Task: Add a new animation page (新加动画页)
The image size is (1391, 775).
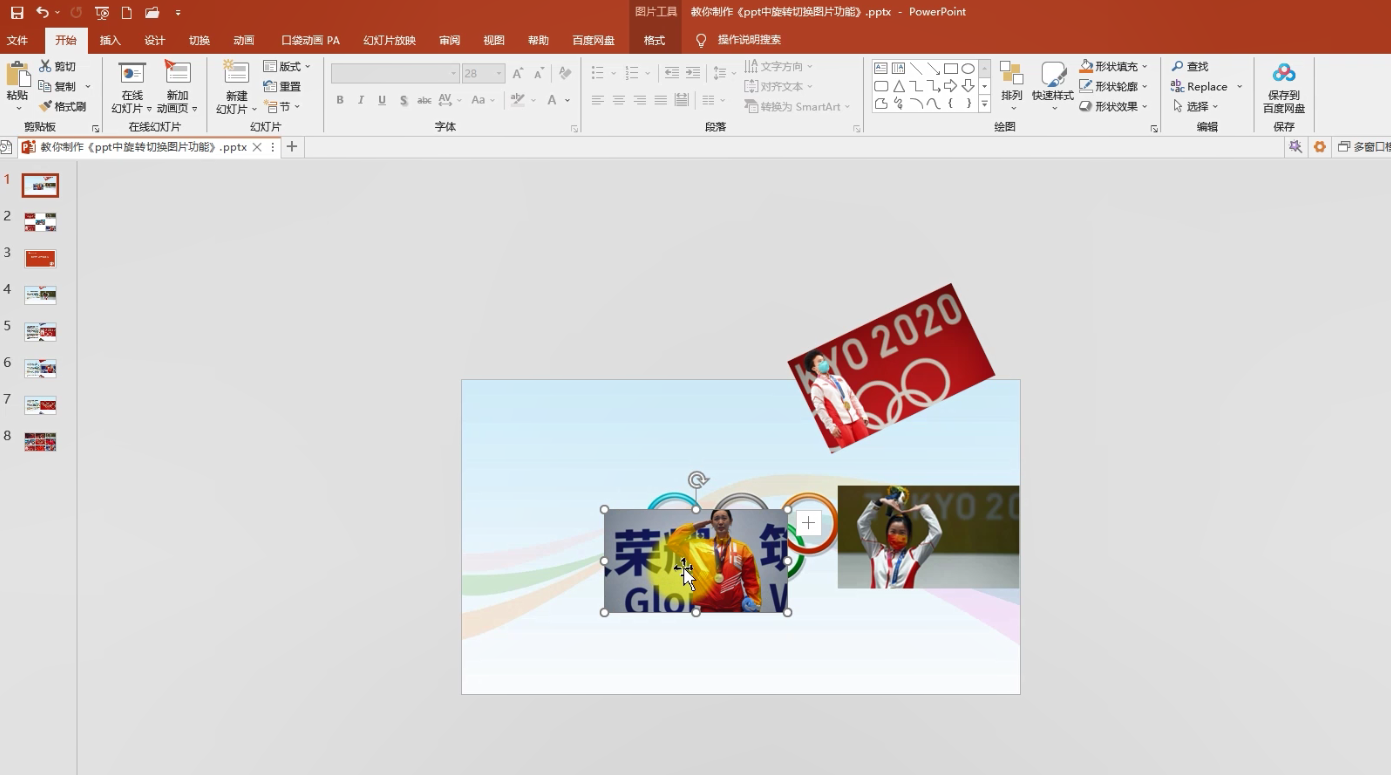Action: pos(177,88)
